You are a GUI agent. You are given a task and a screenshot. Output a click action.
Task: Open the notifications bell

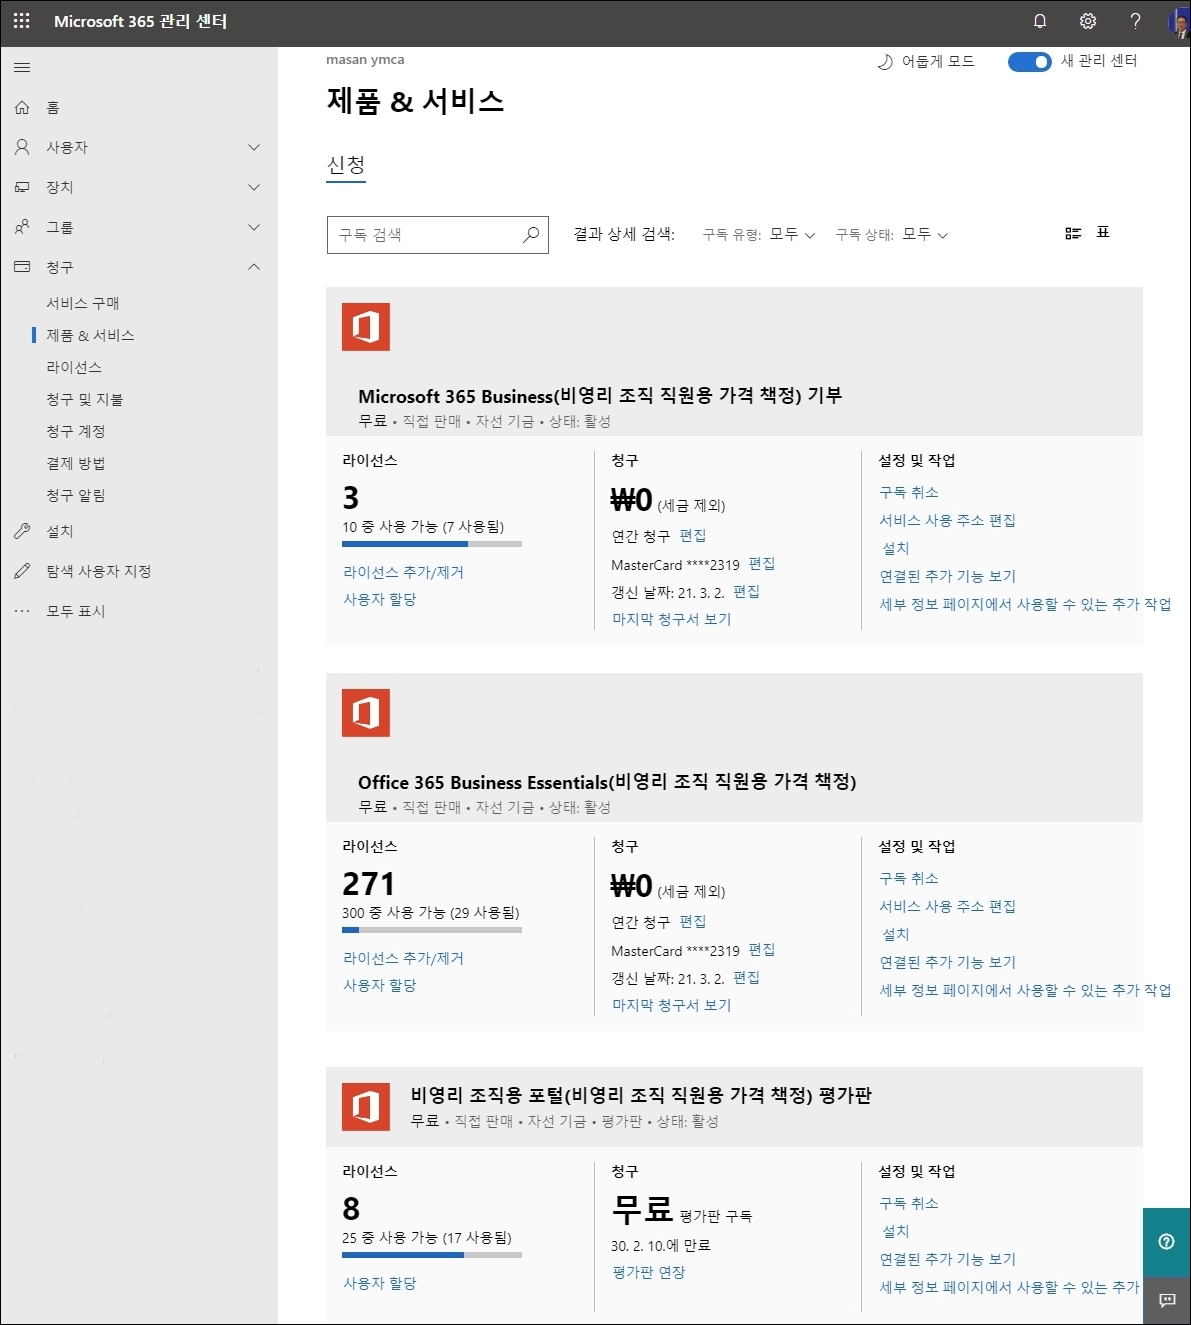[x=1040, y=21]
